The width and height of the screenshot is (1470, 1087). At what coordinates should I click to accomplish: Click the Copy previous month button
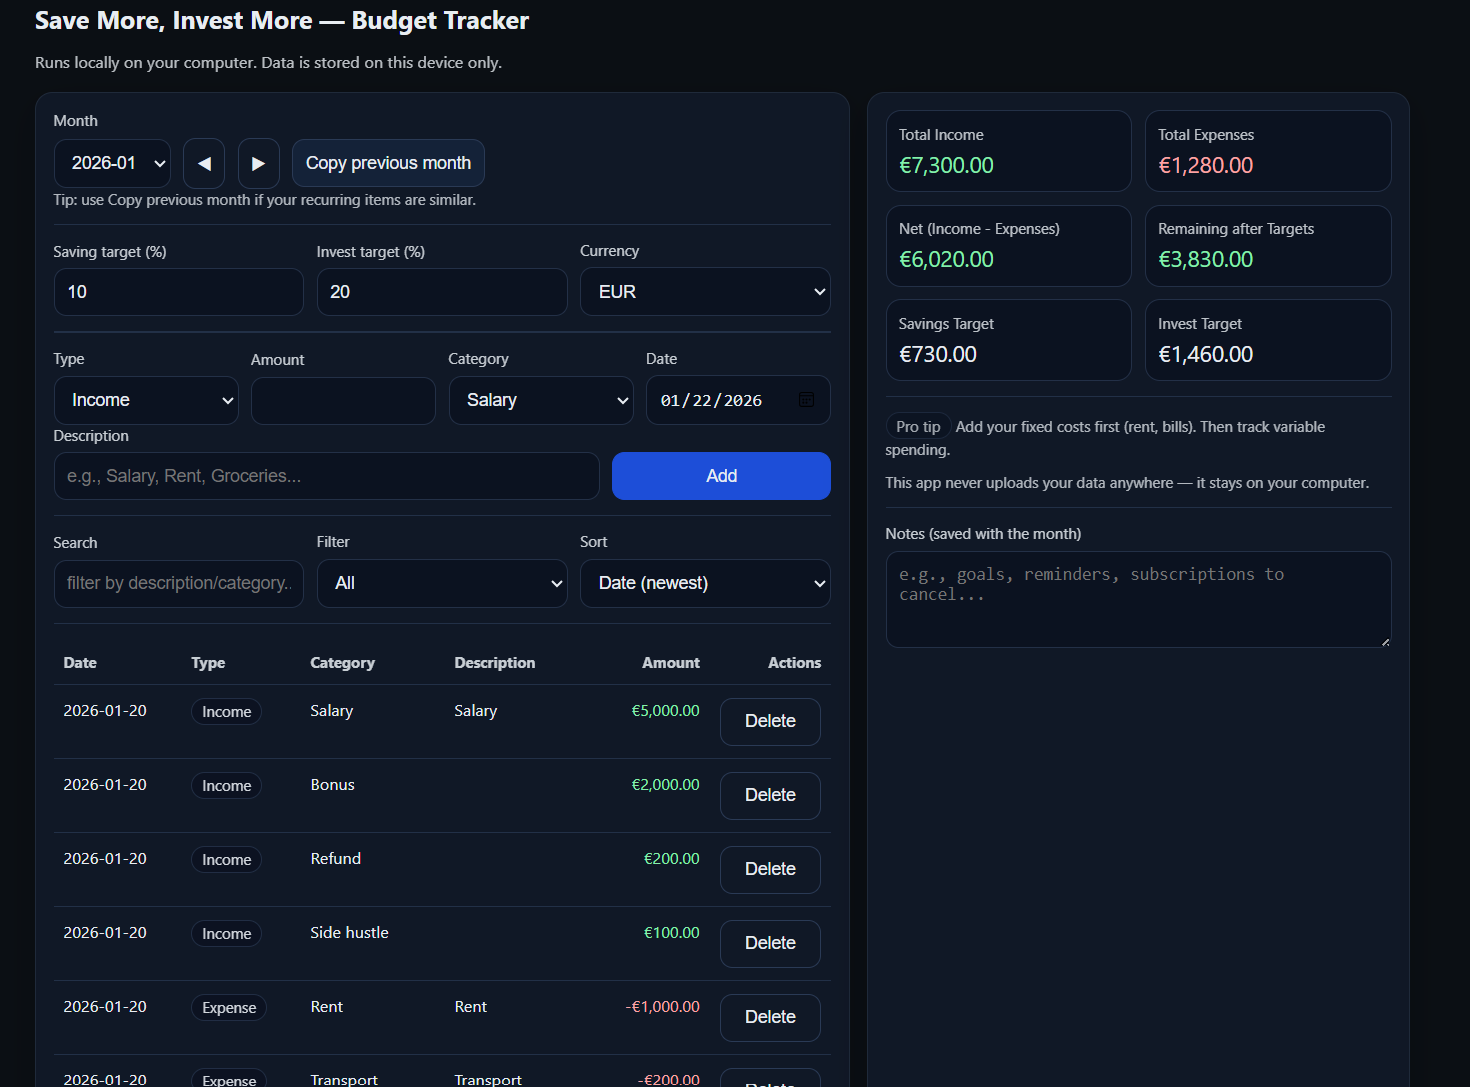point(388,163)
